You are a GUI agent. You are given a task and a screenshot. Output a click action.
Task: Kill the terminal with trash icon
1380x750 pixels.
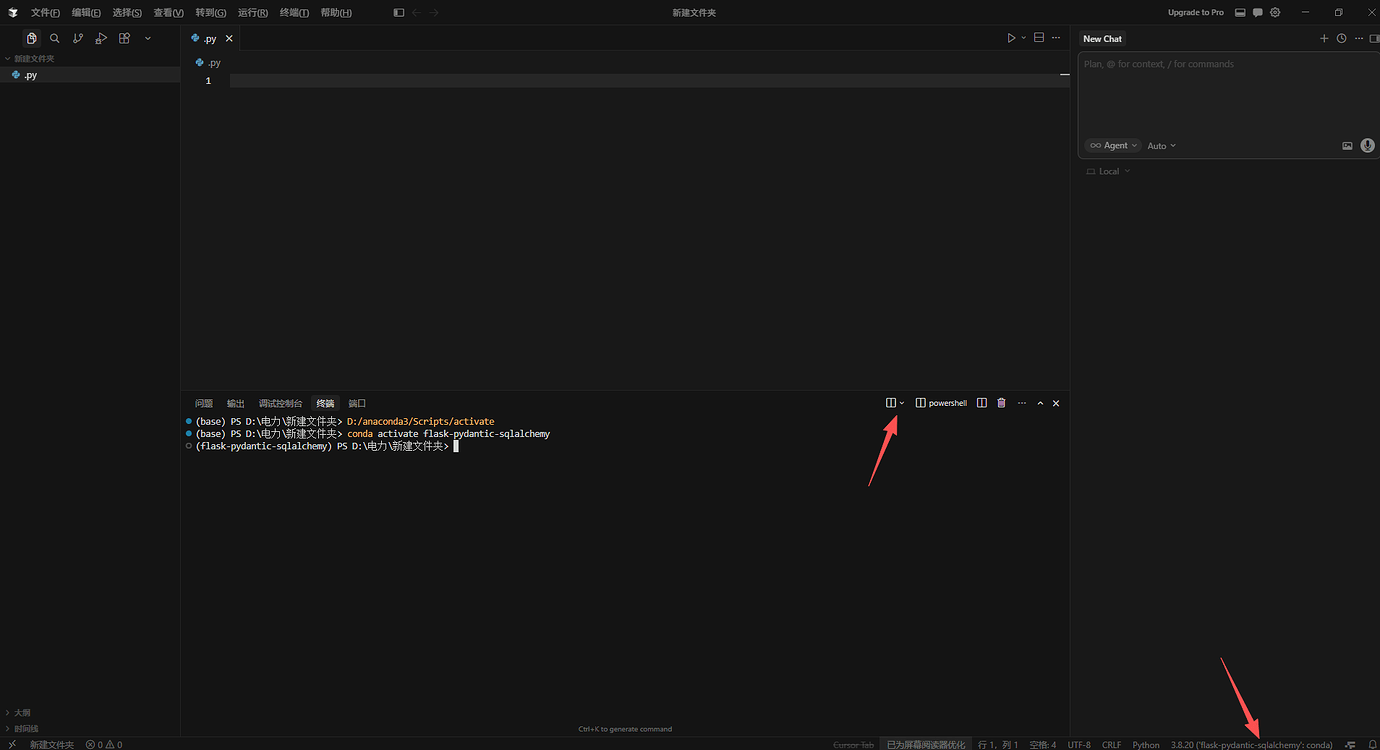click(x=1001, y=403)
